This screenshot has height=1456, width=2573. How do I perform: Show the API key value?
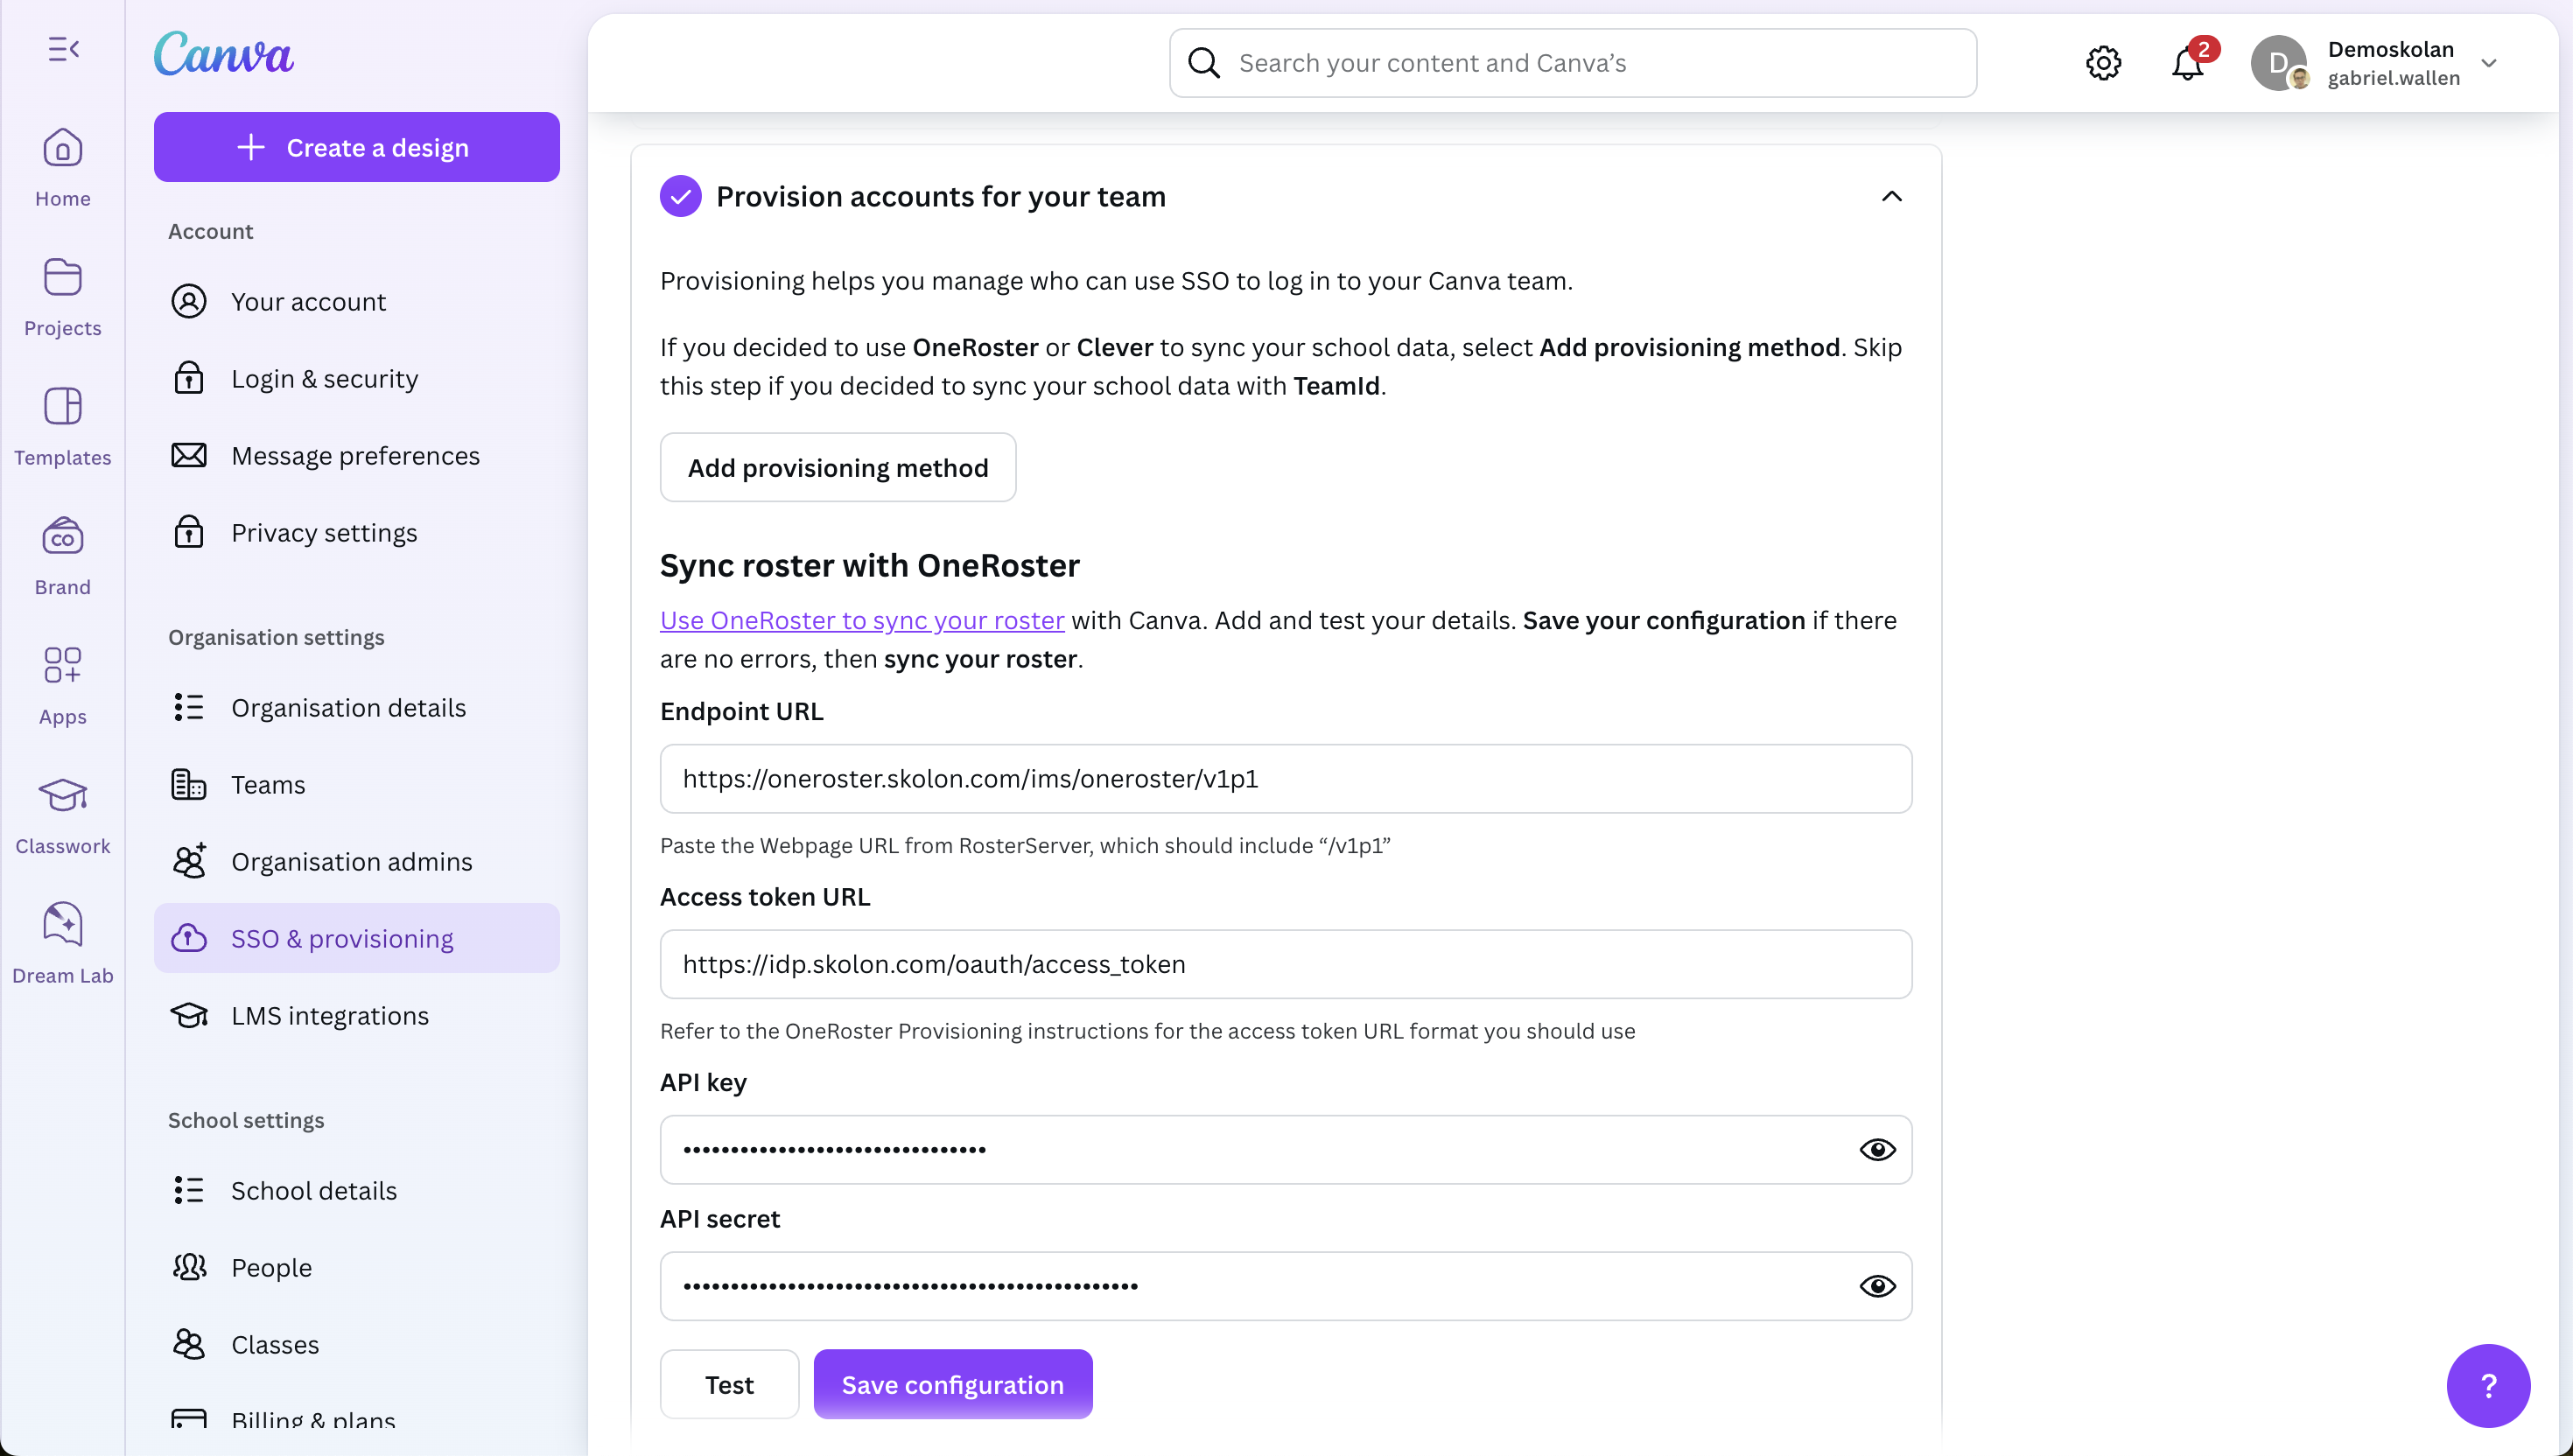[1876, 1150]
